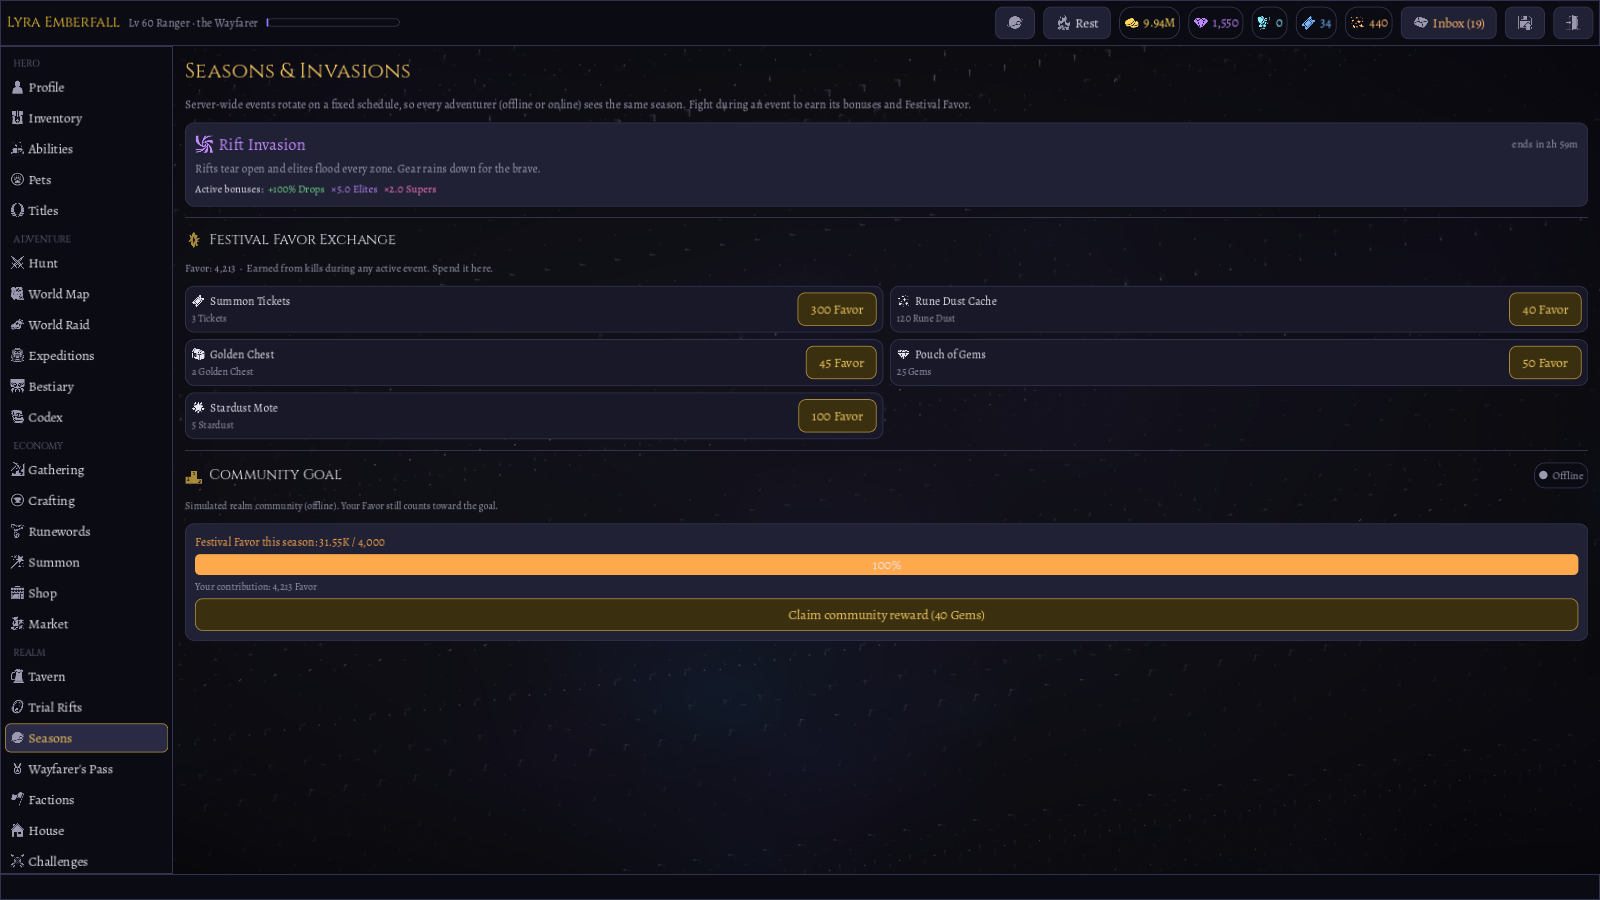Click the Tavern mug icon

pyautogui.click(x=17, y=677)
